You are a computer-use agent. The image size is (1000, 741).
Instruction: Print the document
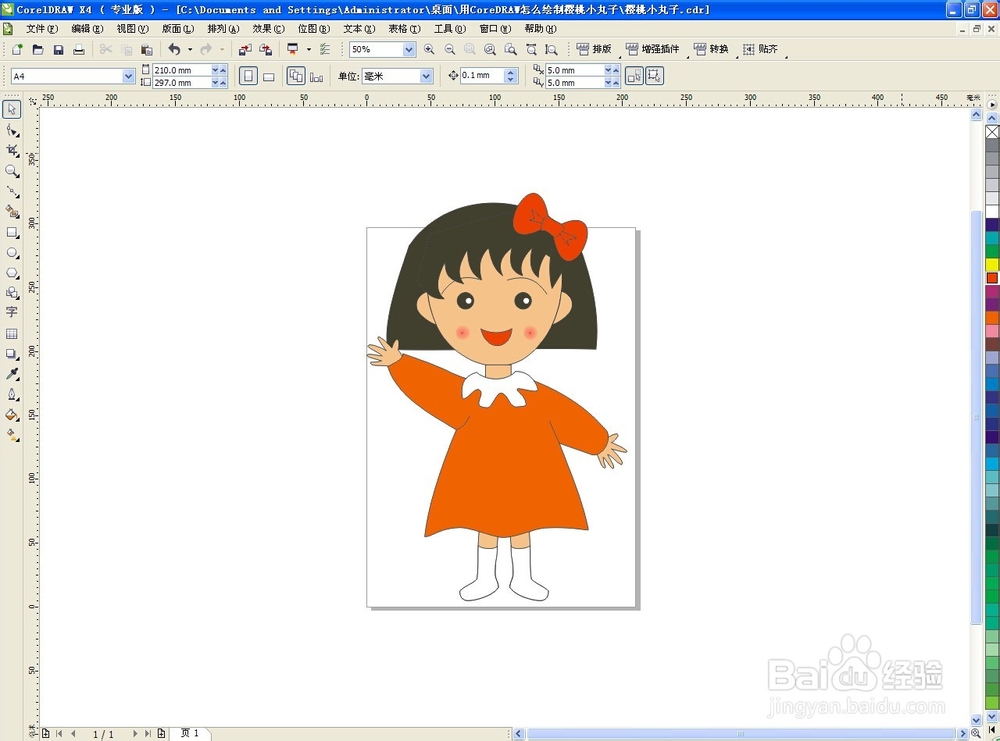coord(78,49)
